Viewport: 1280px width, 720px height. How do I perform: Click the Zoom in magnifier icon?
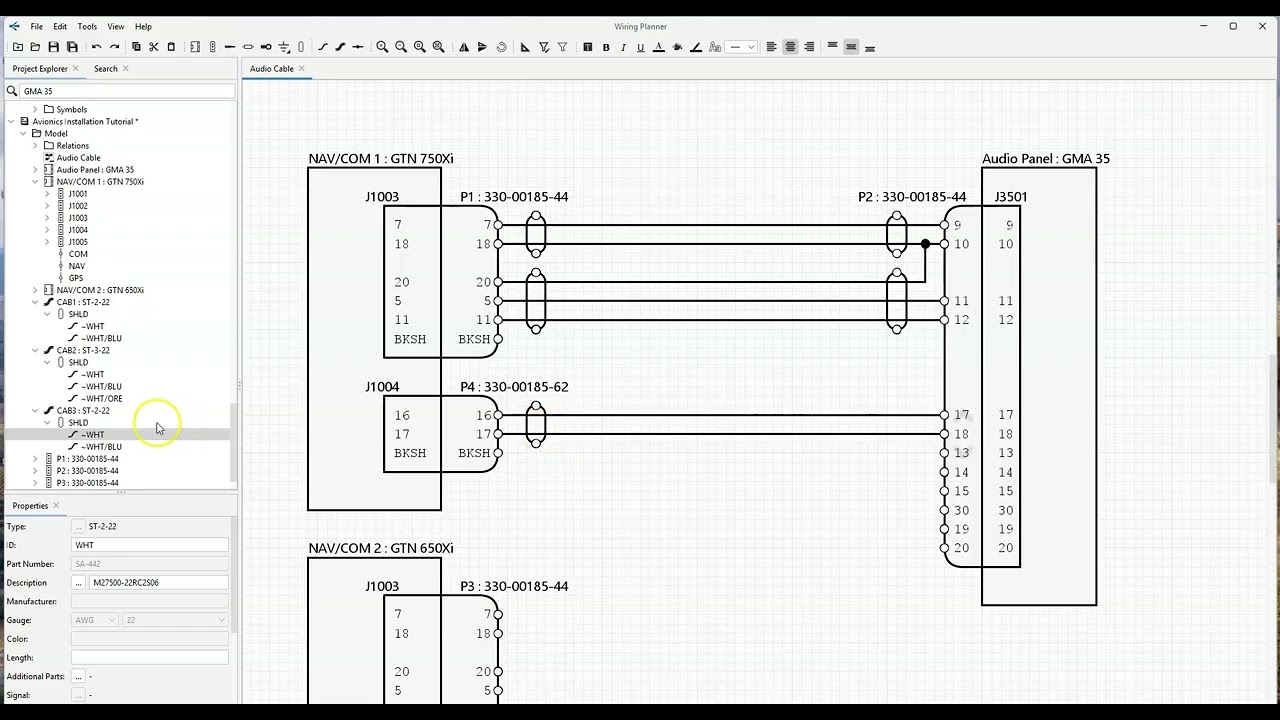pyautogui.click(x=382, y=47)
